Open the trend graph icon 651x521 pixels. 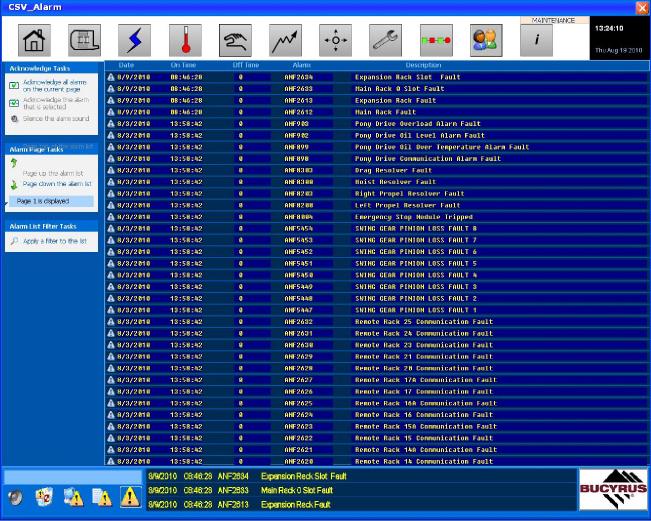pyautogui.click(x=286, y=40)
